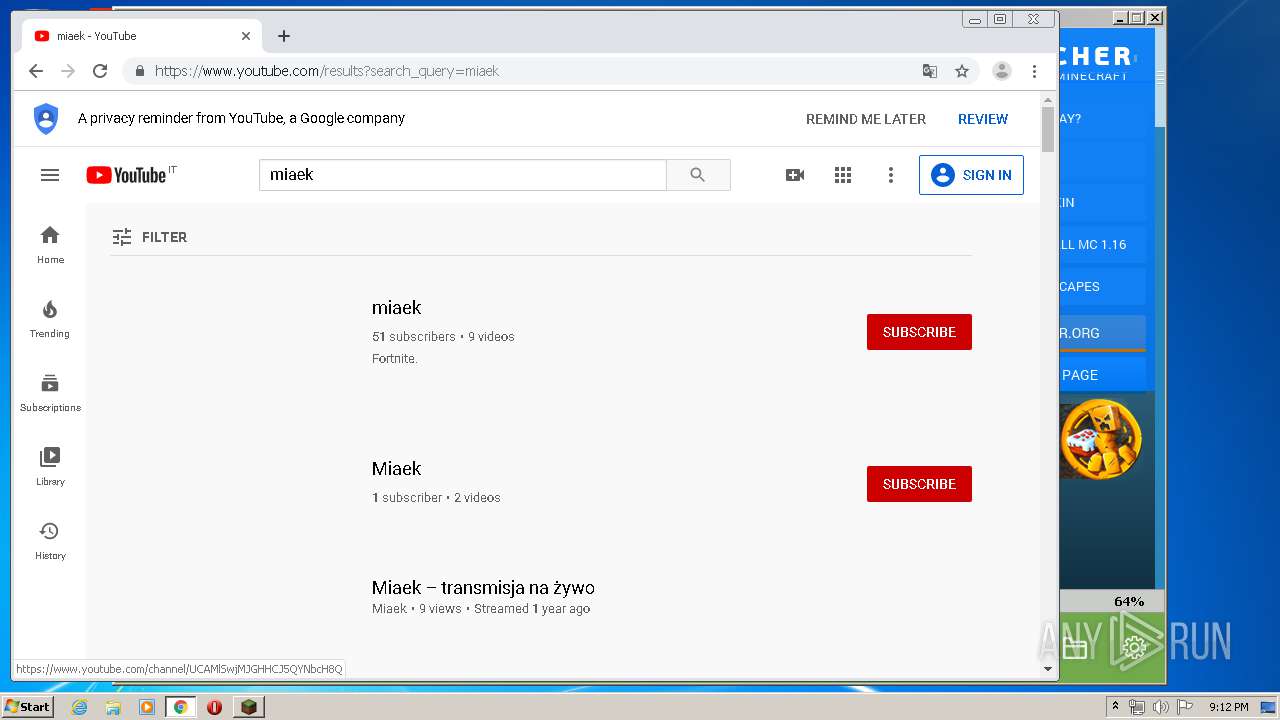Screen dimensions: 1280x720
Task: Open Trending in YouTube sidebar
Action: point(50,319)
